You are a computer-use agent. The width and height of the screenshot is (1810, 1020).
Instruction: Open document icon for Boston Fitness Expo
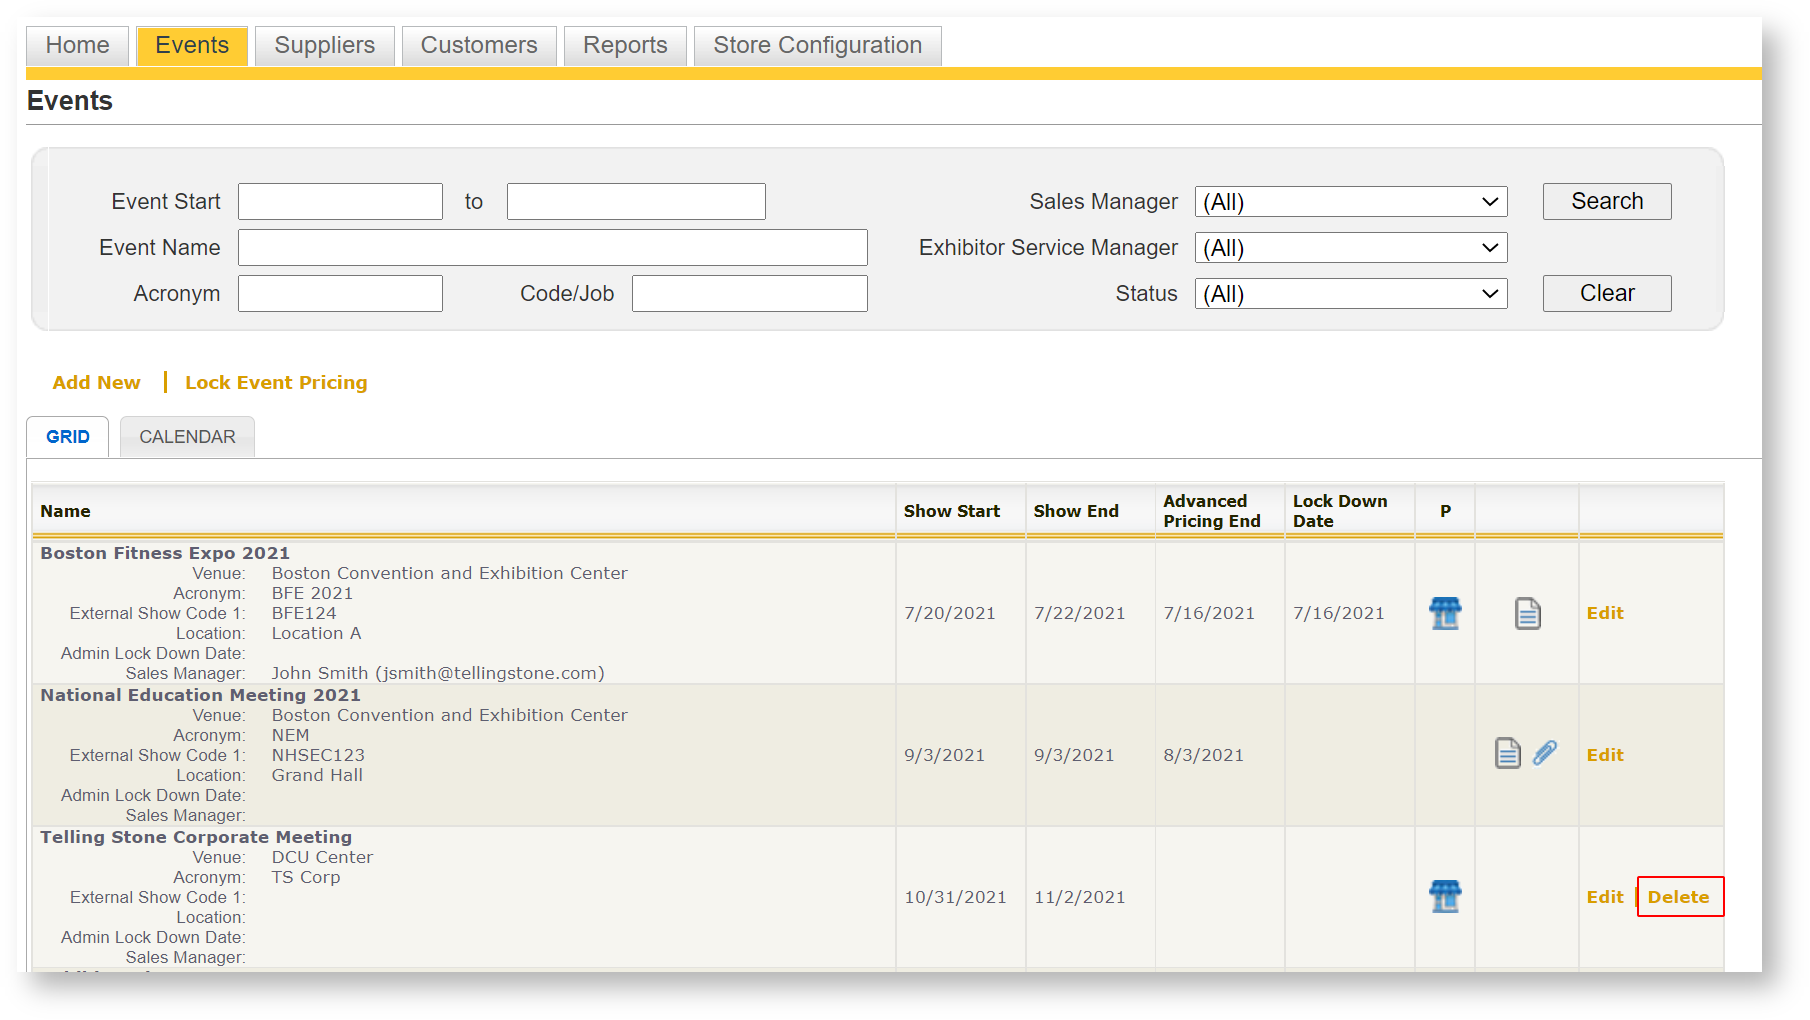(1527, 613)
